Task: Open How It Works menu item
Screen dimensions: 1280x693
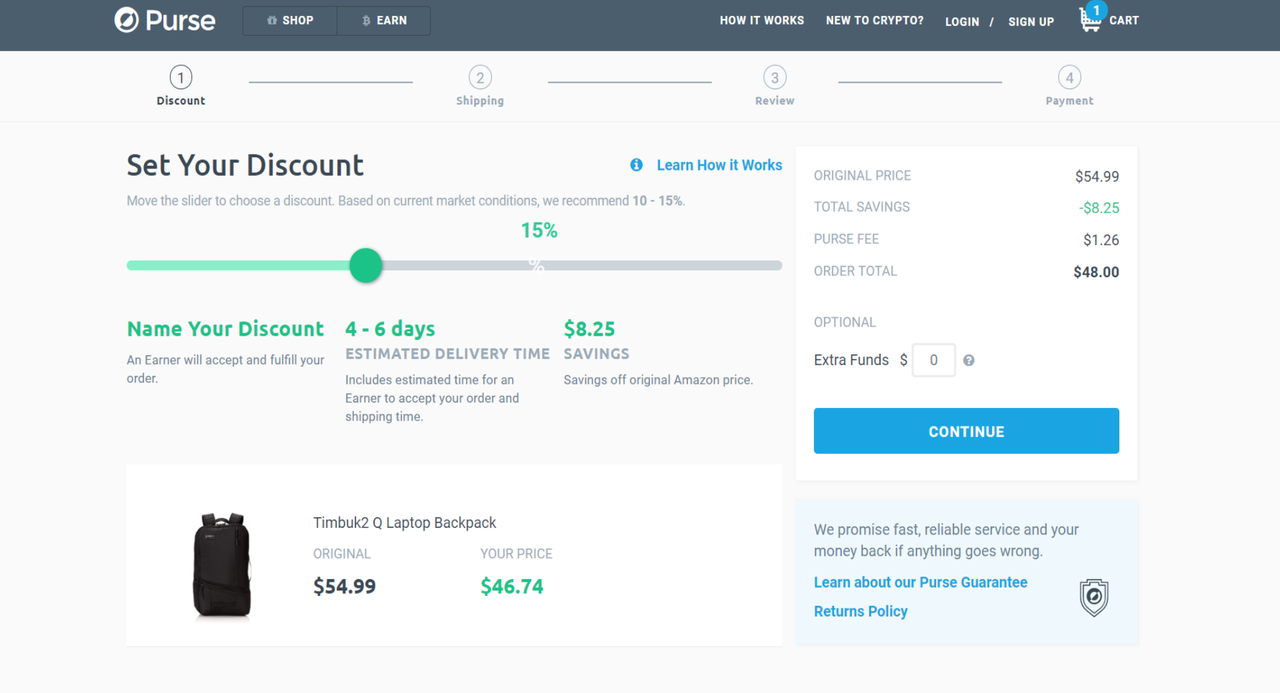Action: (x=761, y=20)
